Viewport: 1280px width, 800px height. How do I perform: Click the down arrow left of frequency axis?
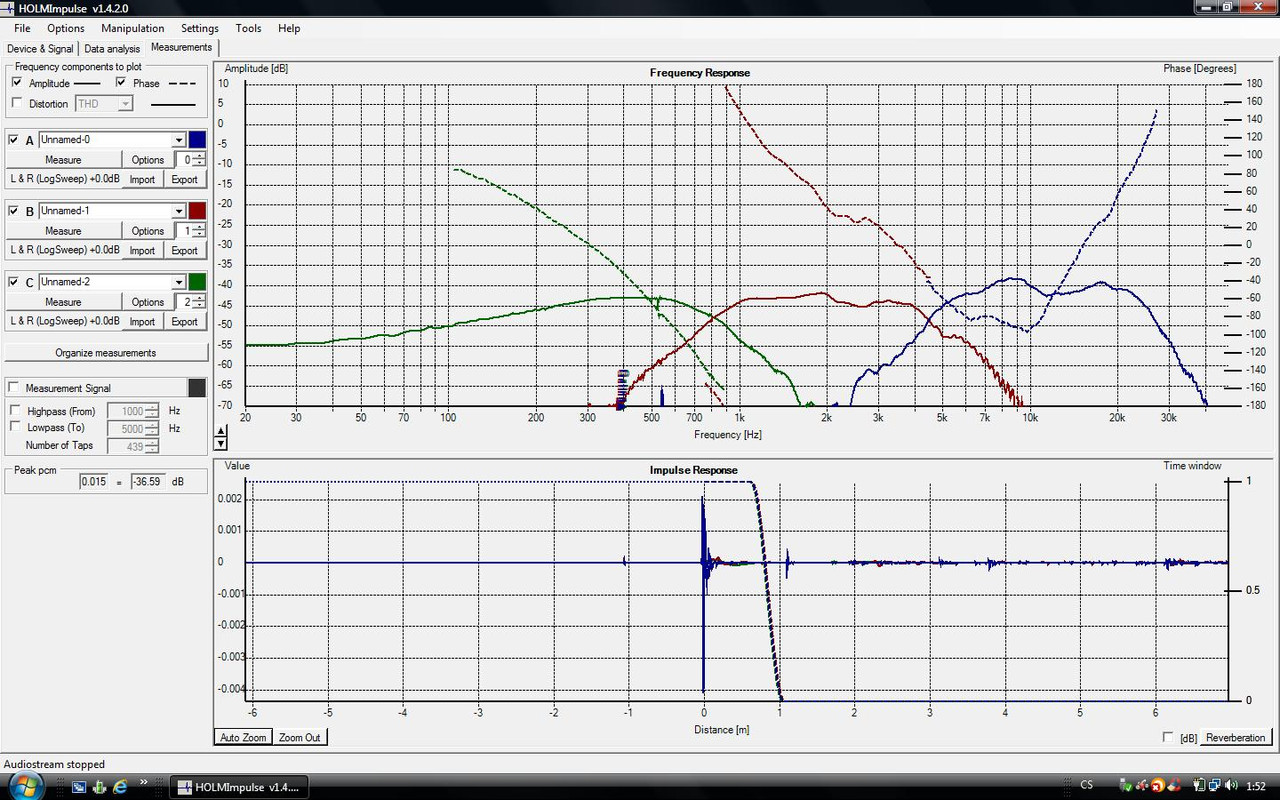pyautogui.click(x=221, y=442)
